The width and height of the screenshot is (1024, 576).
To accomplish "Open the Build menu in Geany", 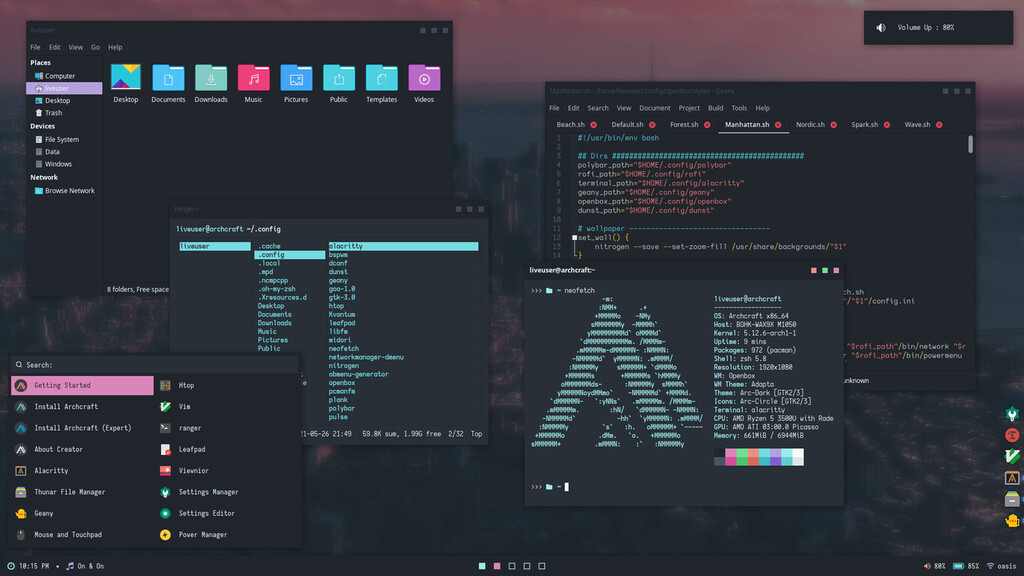I will [714, 107].
